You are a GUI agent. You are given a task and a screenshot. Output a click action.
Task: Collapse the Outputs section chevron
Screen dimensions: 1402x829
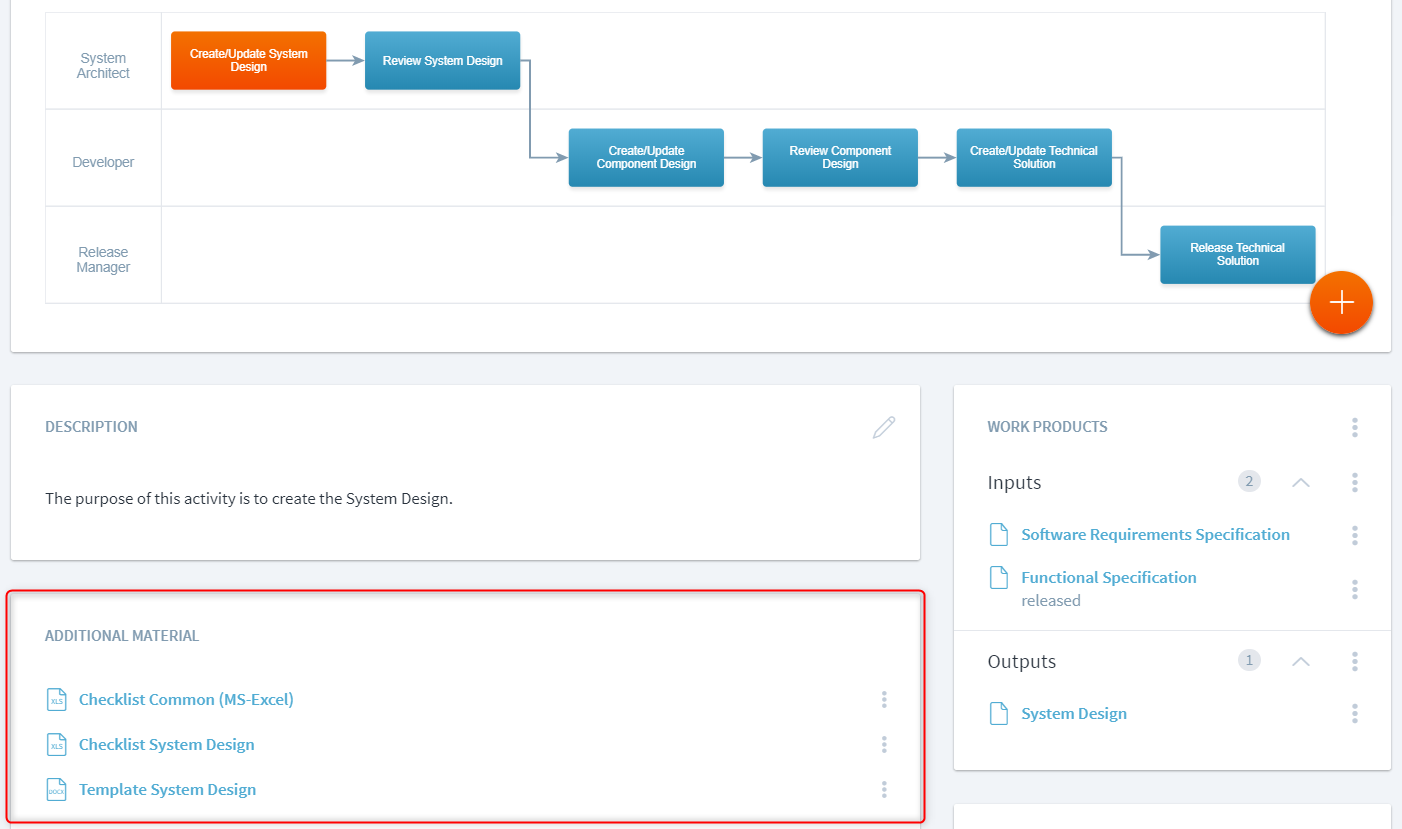pyautogui.click(x=1300, y=662)
